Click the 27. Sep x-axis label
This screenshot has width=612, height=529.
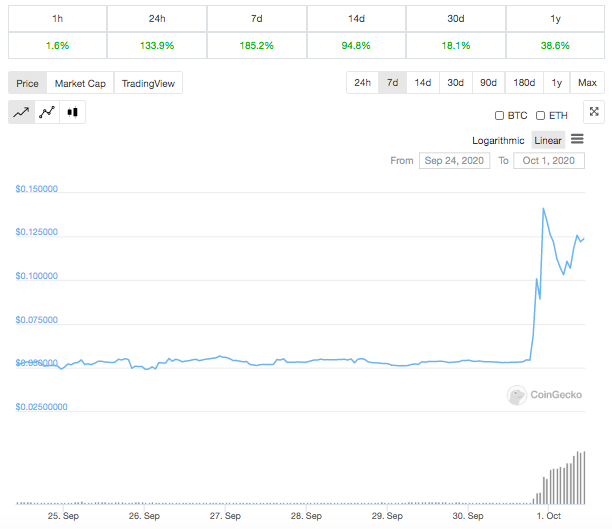pos(225,516)
